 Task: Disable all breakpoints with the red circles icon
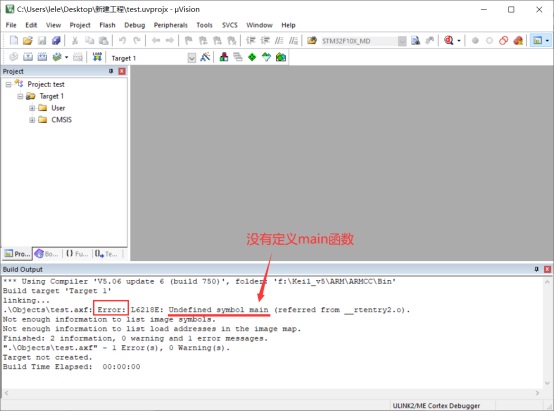click(503, 40)
